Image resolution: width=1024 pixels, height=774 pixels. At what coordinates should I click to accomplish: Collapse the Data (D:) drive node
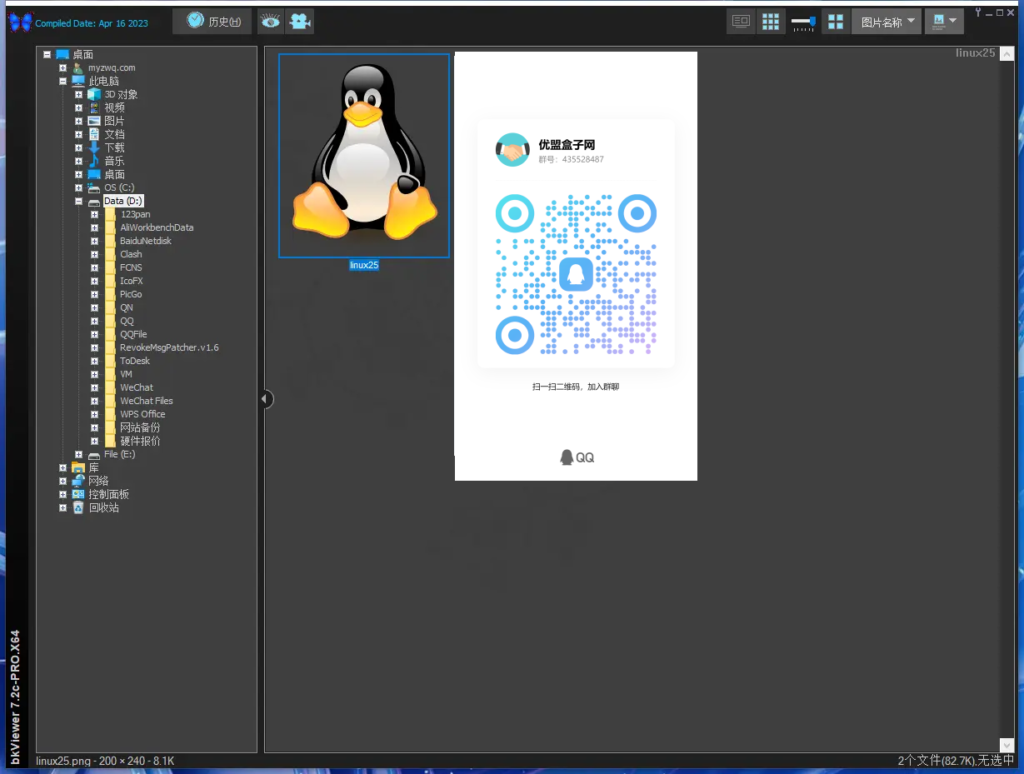coord(78,201)
